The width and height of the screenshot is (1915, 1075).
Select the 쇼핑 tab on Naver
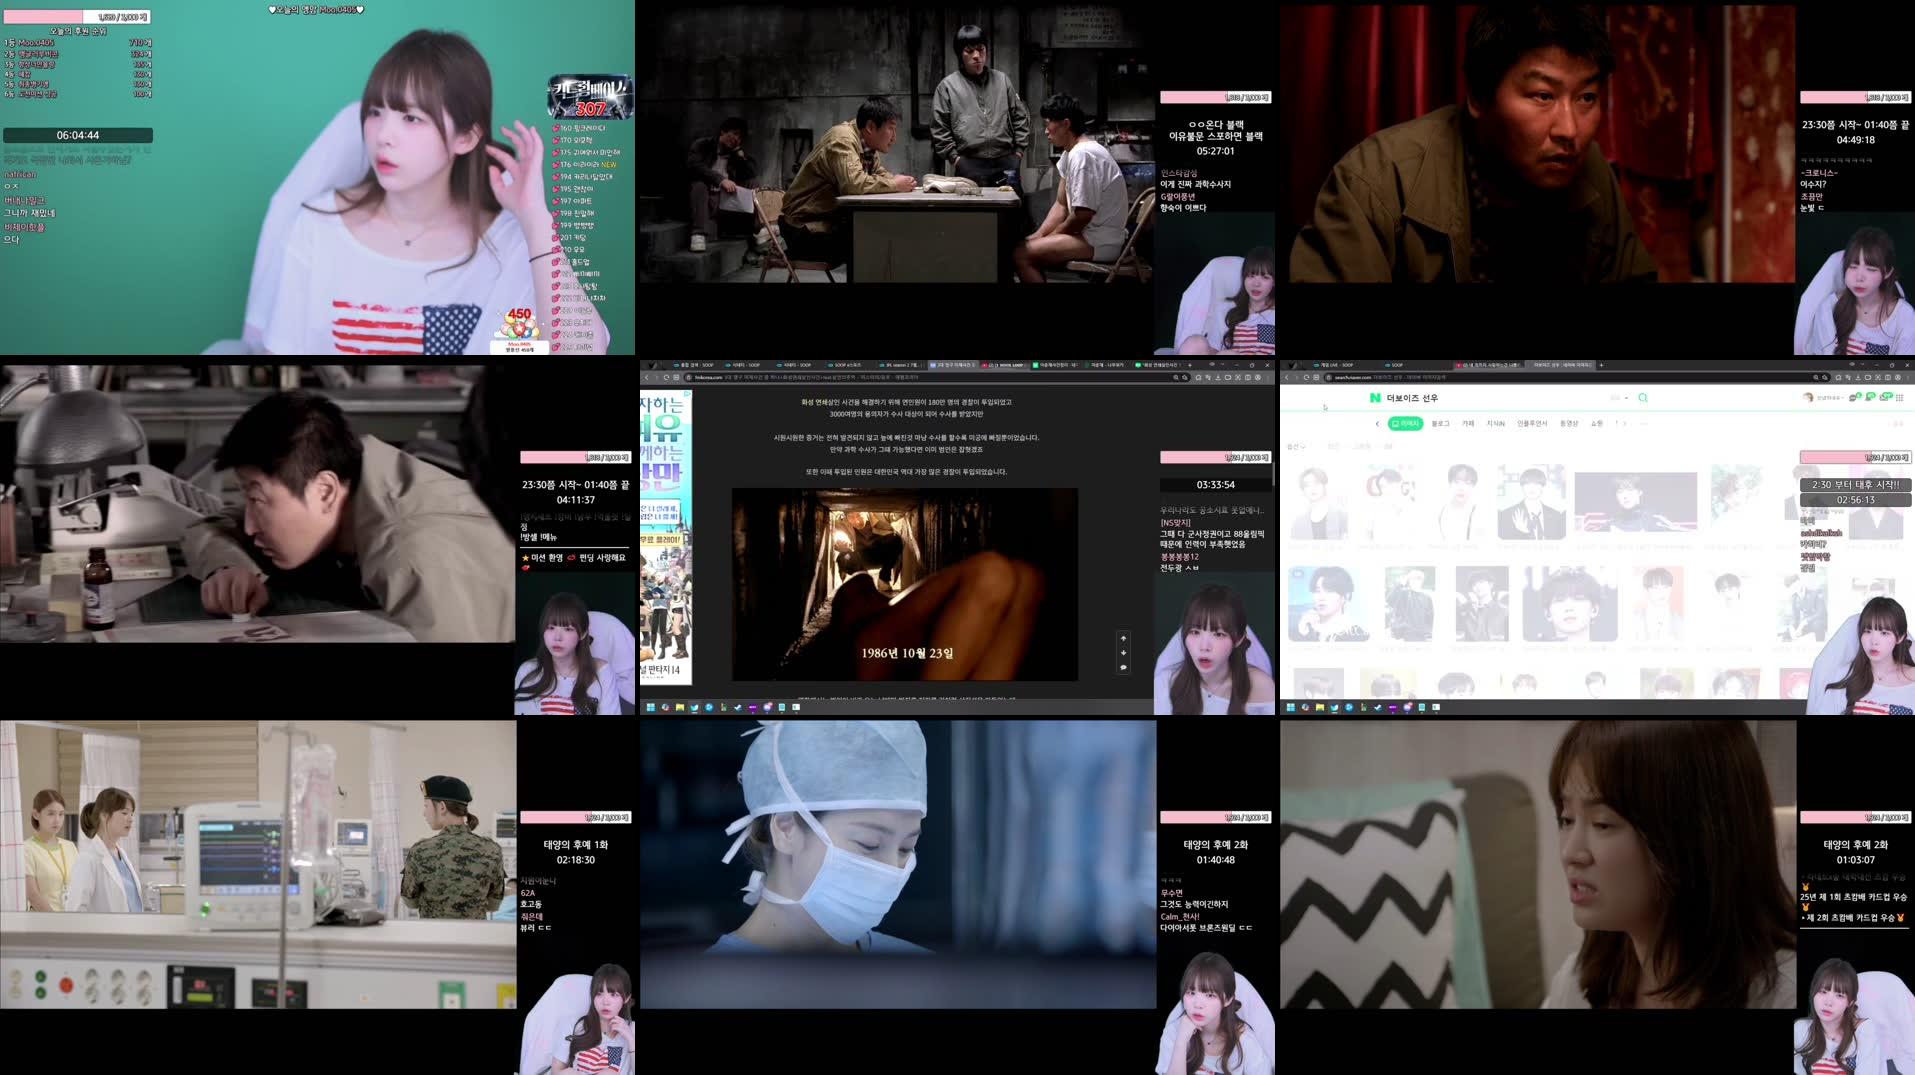pos(1597,424)
